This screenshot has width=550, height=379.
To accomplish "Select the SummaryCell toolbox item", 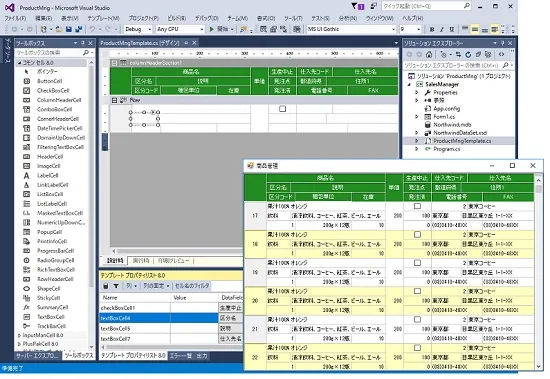I will 52,307.
